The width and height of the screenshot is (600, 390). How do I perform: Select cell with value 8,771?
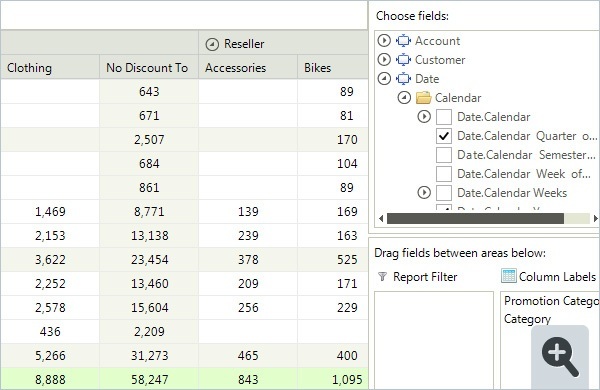149,212
